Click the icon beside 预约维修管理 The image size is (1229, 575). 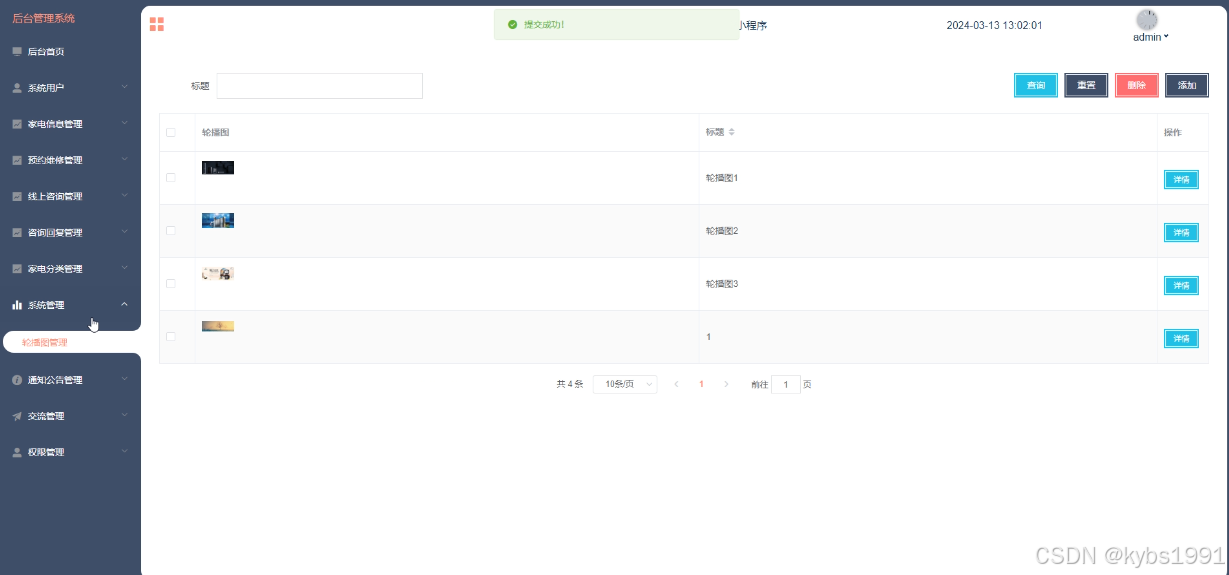tap(17, 160)
